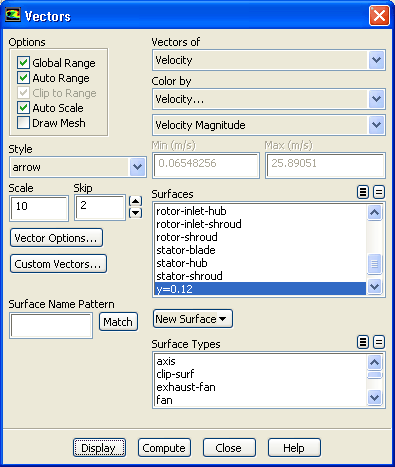Open Help for the Vectors dialog
The height and width of the screenshot is (467, 395).
(x=294, y=448)
